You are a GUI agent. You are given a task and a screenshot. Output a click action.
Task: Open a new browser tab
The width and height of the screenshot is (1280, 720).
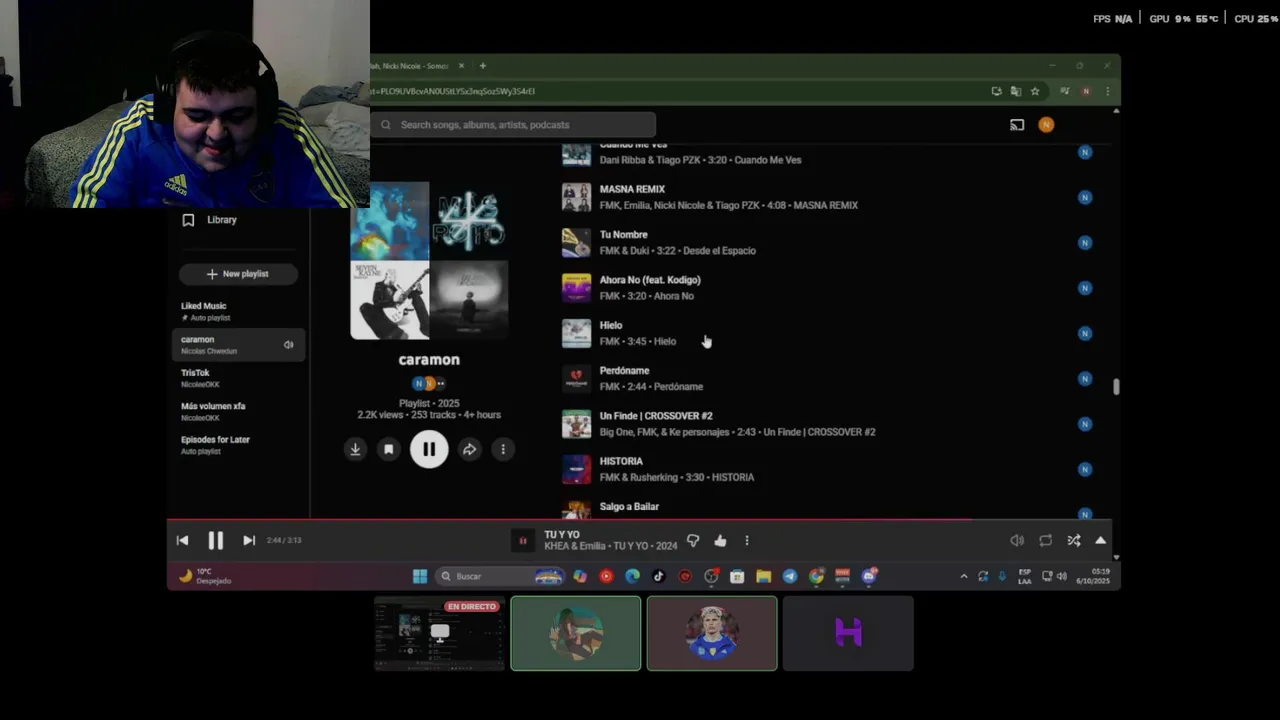pos(483,66)
